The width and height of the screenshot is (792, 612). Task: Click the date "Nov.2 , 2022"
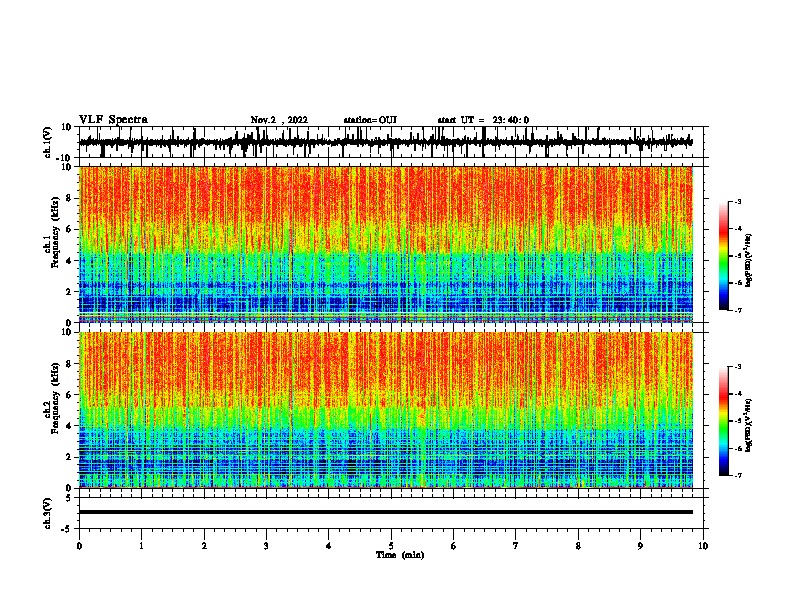pyautogui.click(x=279, y=120)
